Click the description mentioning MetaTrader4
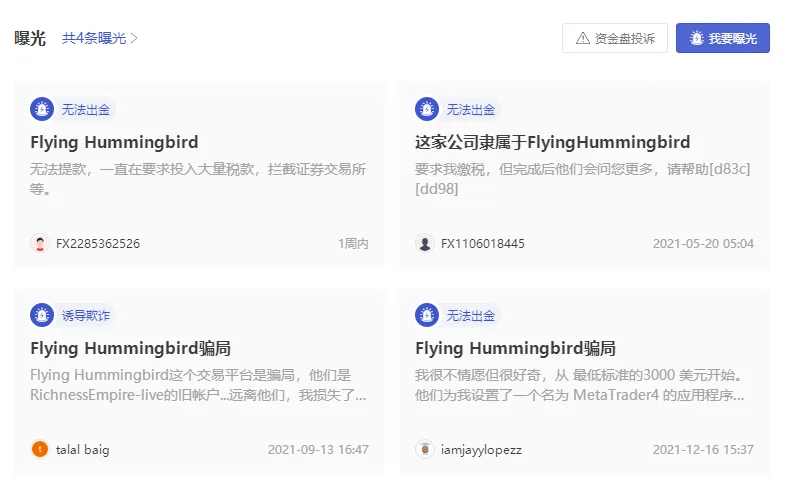Image resolution: width=788 pixels, height=488 pixels. (x=580, y=385)
